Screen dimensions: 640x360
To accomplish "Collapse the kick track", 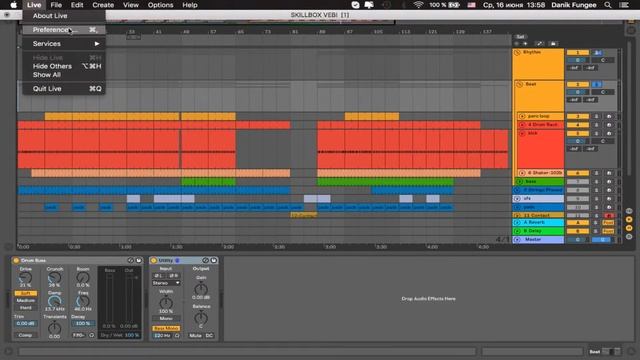I will tap(522, 133).
